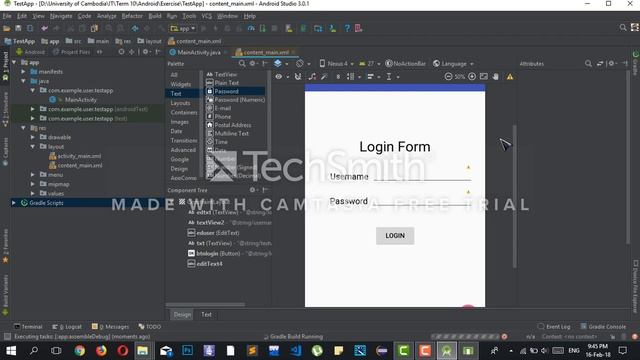
Task: Click the Open folder toolbar icon
Action: [x=7, y=29]
